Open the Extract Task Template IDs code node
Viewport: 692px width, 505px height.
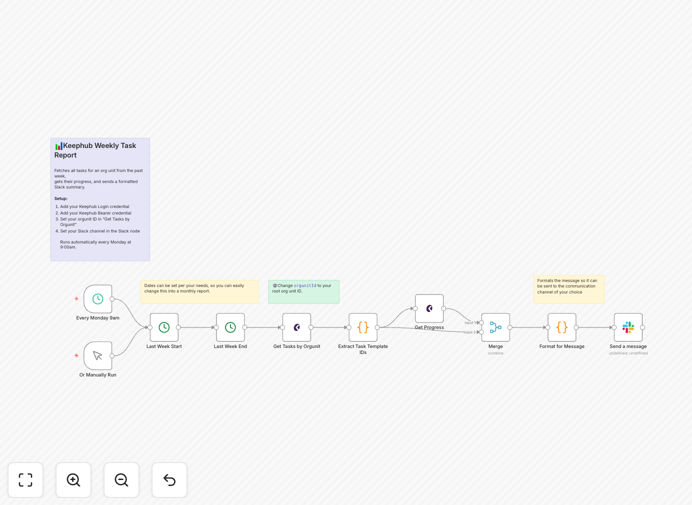pyautogui.click(x=363, y=328)
